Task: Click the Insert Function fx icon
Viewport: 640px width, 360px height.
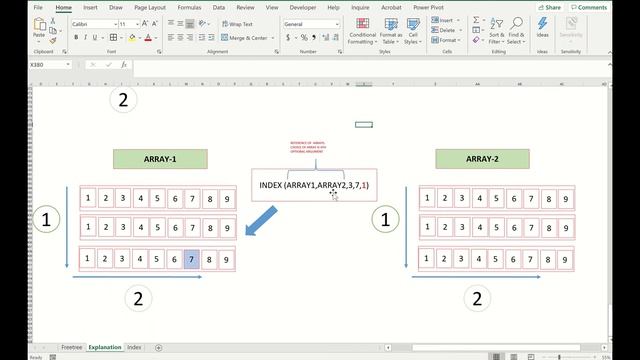Action: tap(124, 64)
